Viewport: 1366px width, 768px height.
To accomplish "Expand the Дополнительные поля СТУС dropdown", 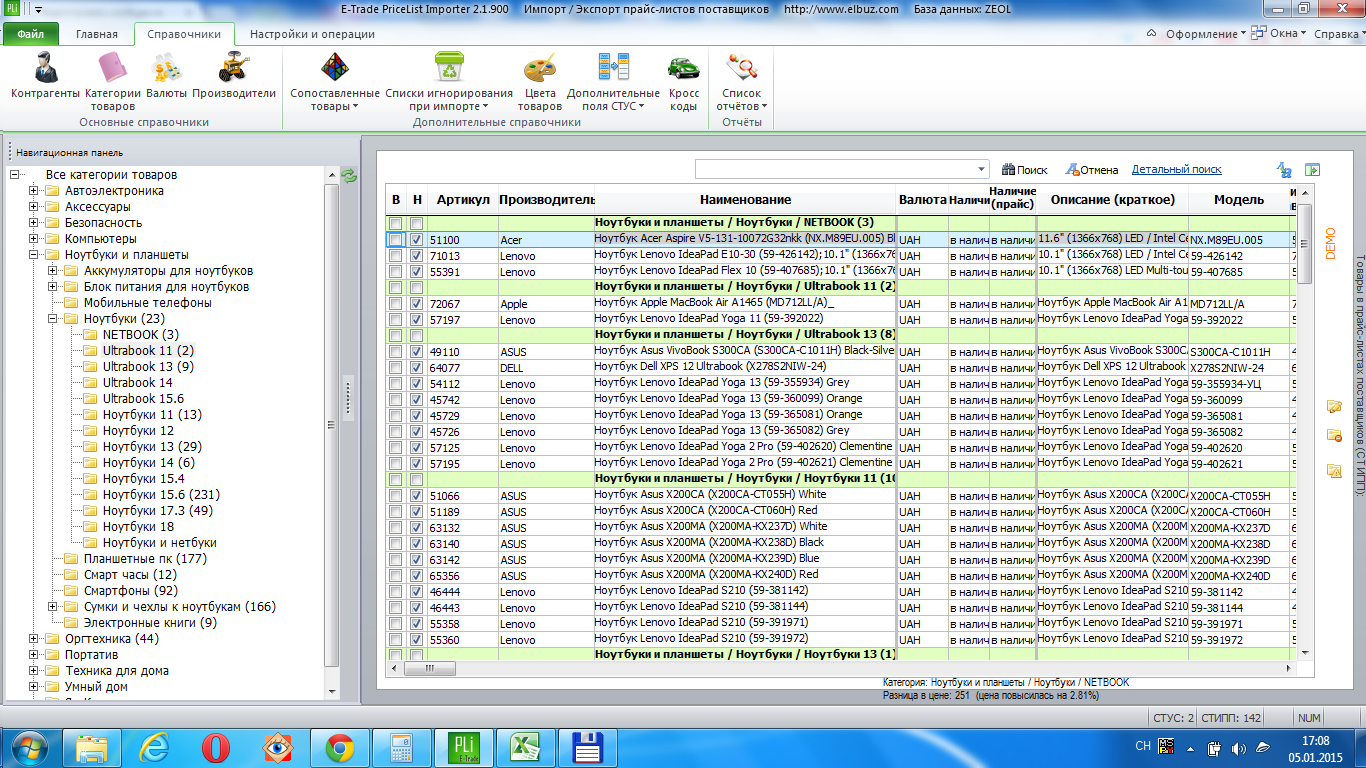I will pyautogui.click(x=613, y=80).
